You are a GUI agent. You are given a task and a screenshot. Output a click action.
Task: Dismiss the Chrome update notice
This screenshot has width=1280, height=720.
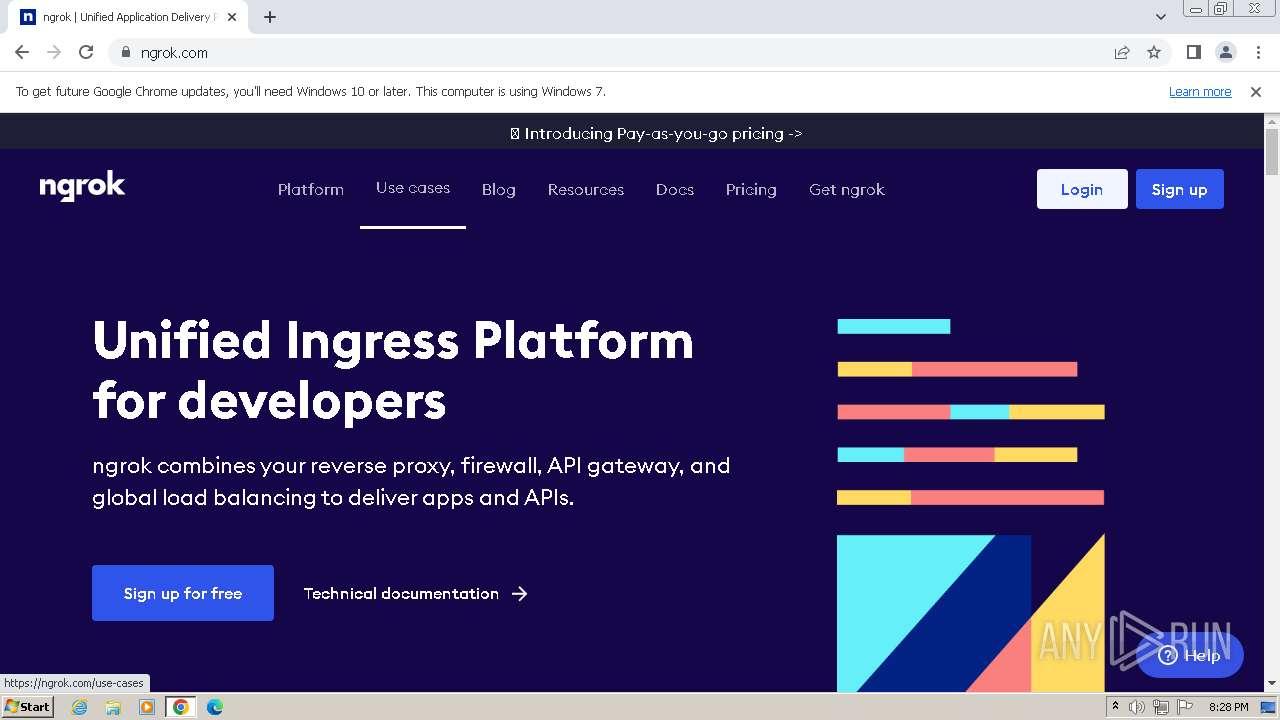[x=1256, y=91]
